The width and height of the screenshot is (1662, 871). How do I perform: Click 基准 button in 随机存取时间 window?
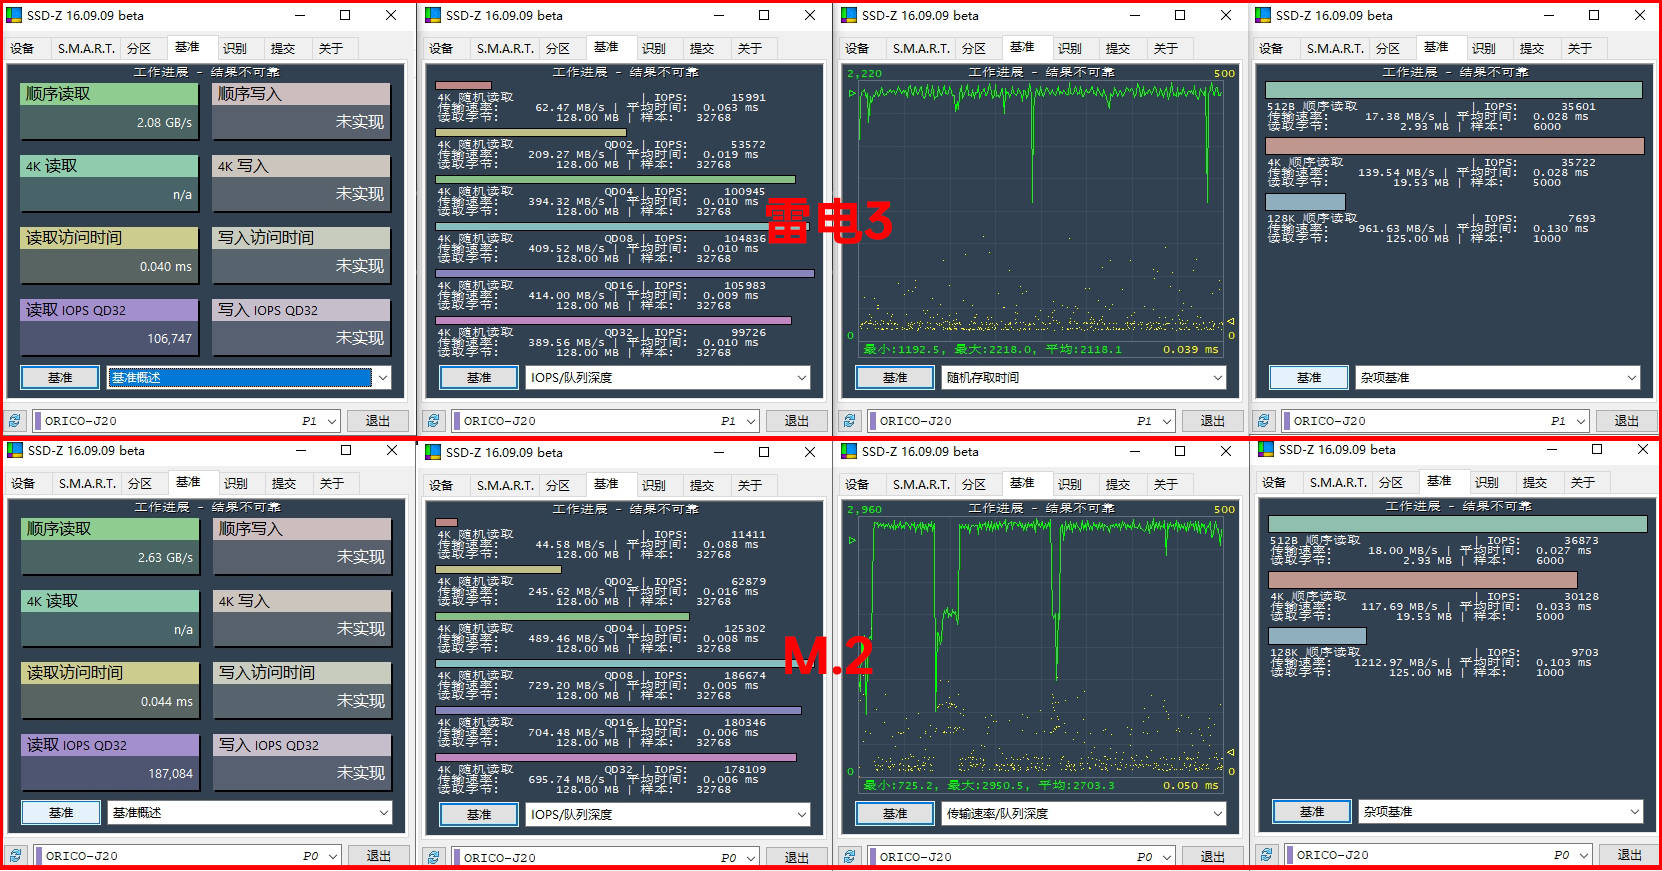click(895, 377)
